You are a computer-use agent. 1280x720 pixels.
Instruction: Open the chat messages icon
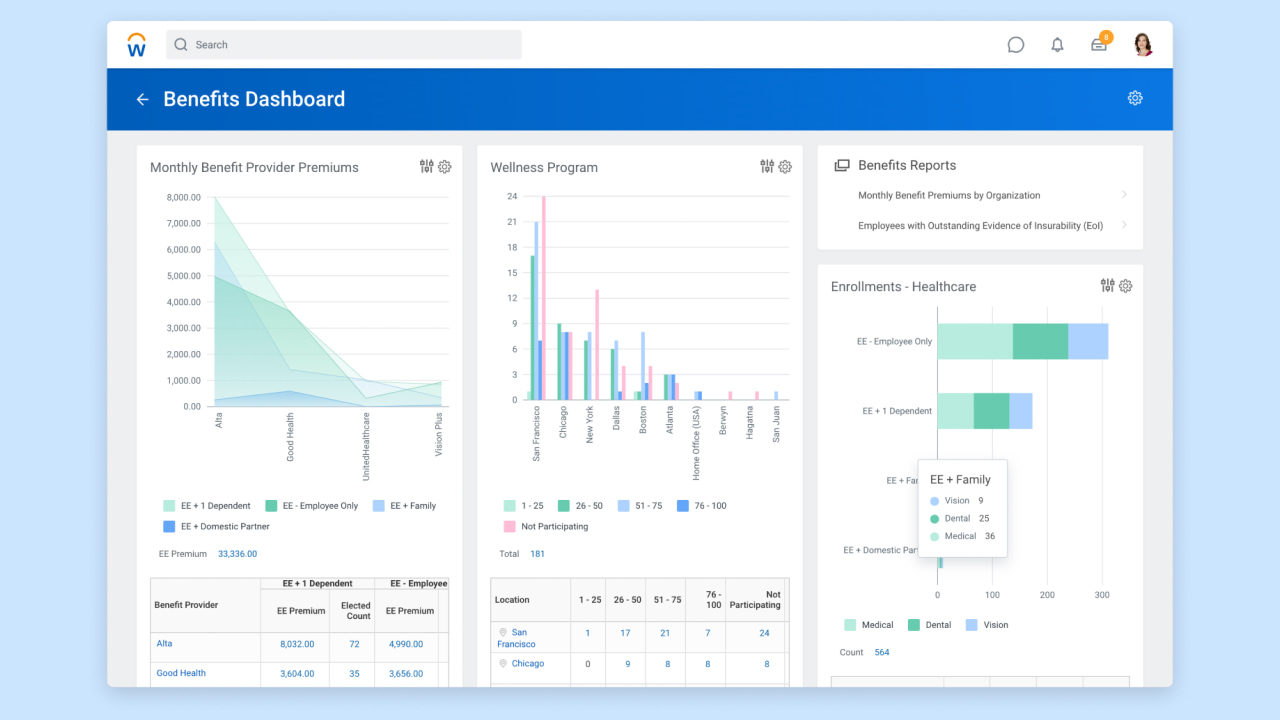point(1016,45)
